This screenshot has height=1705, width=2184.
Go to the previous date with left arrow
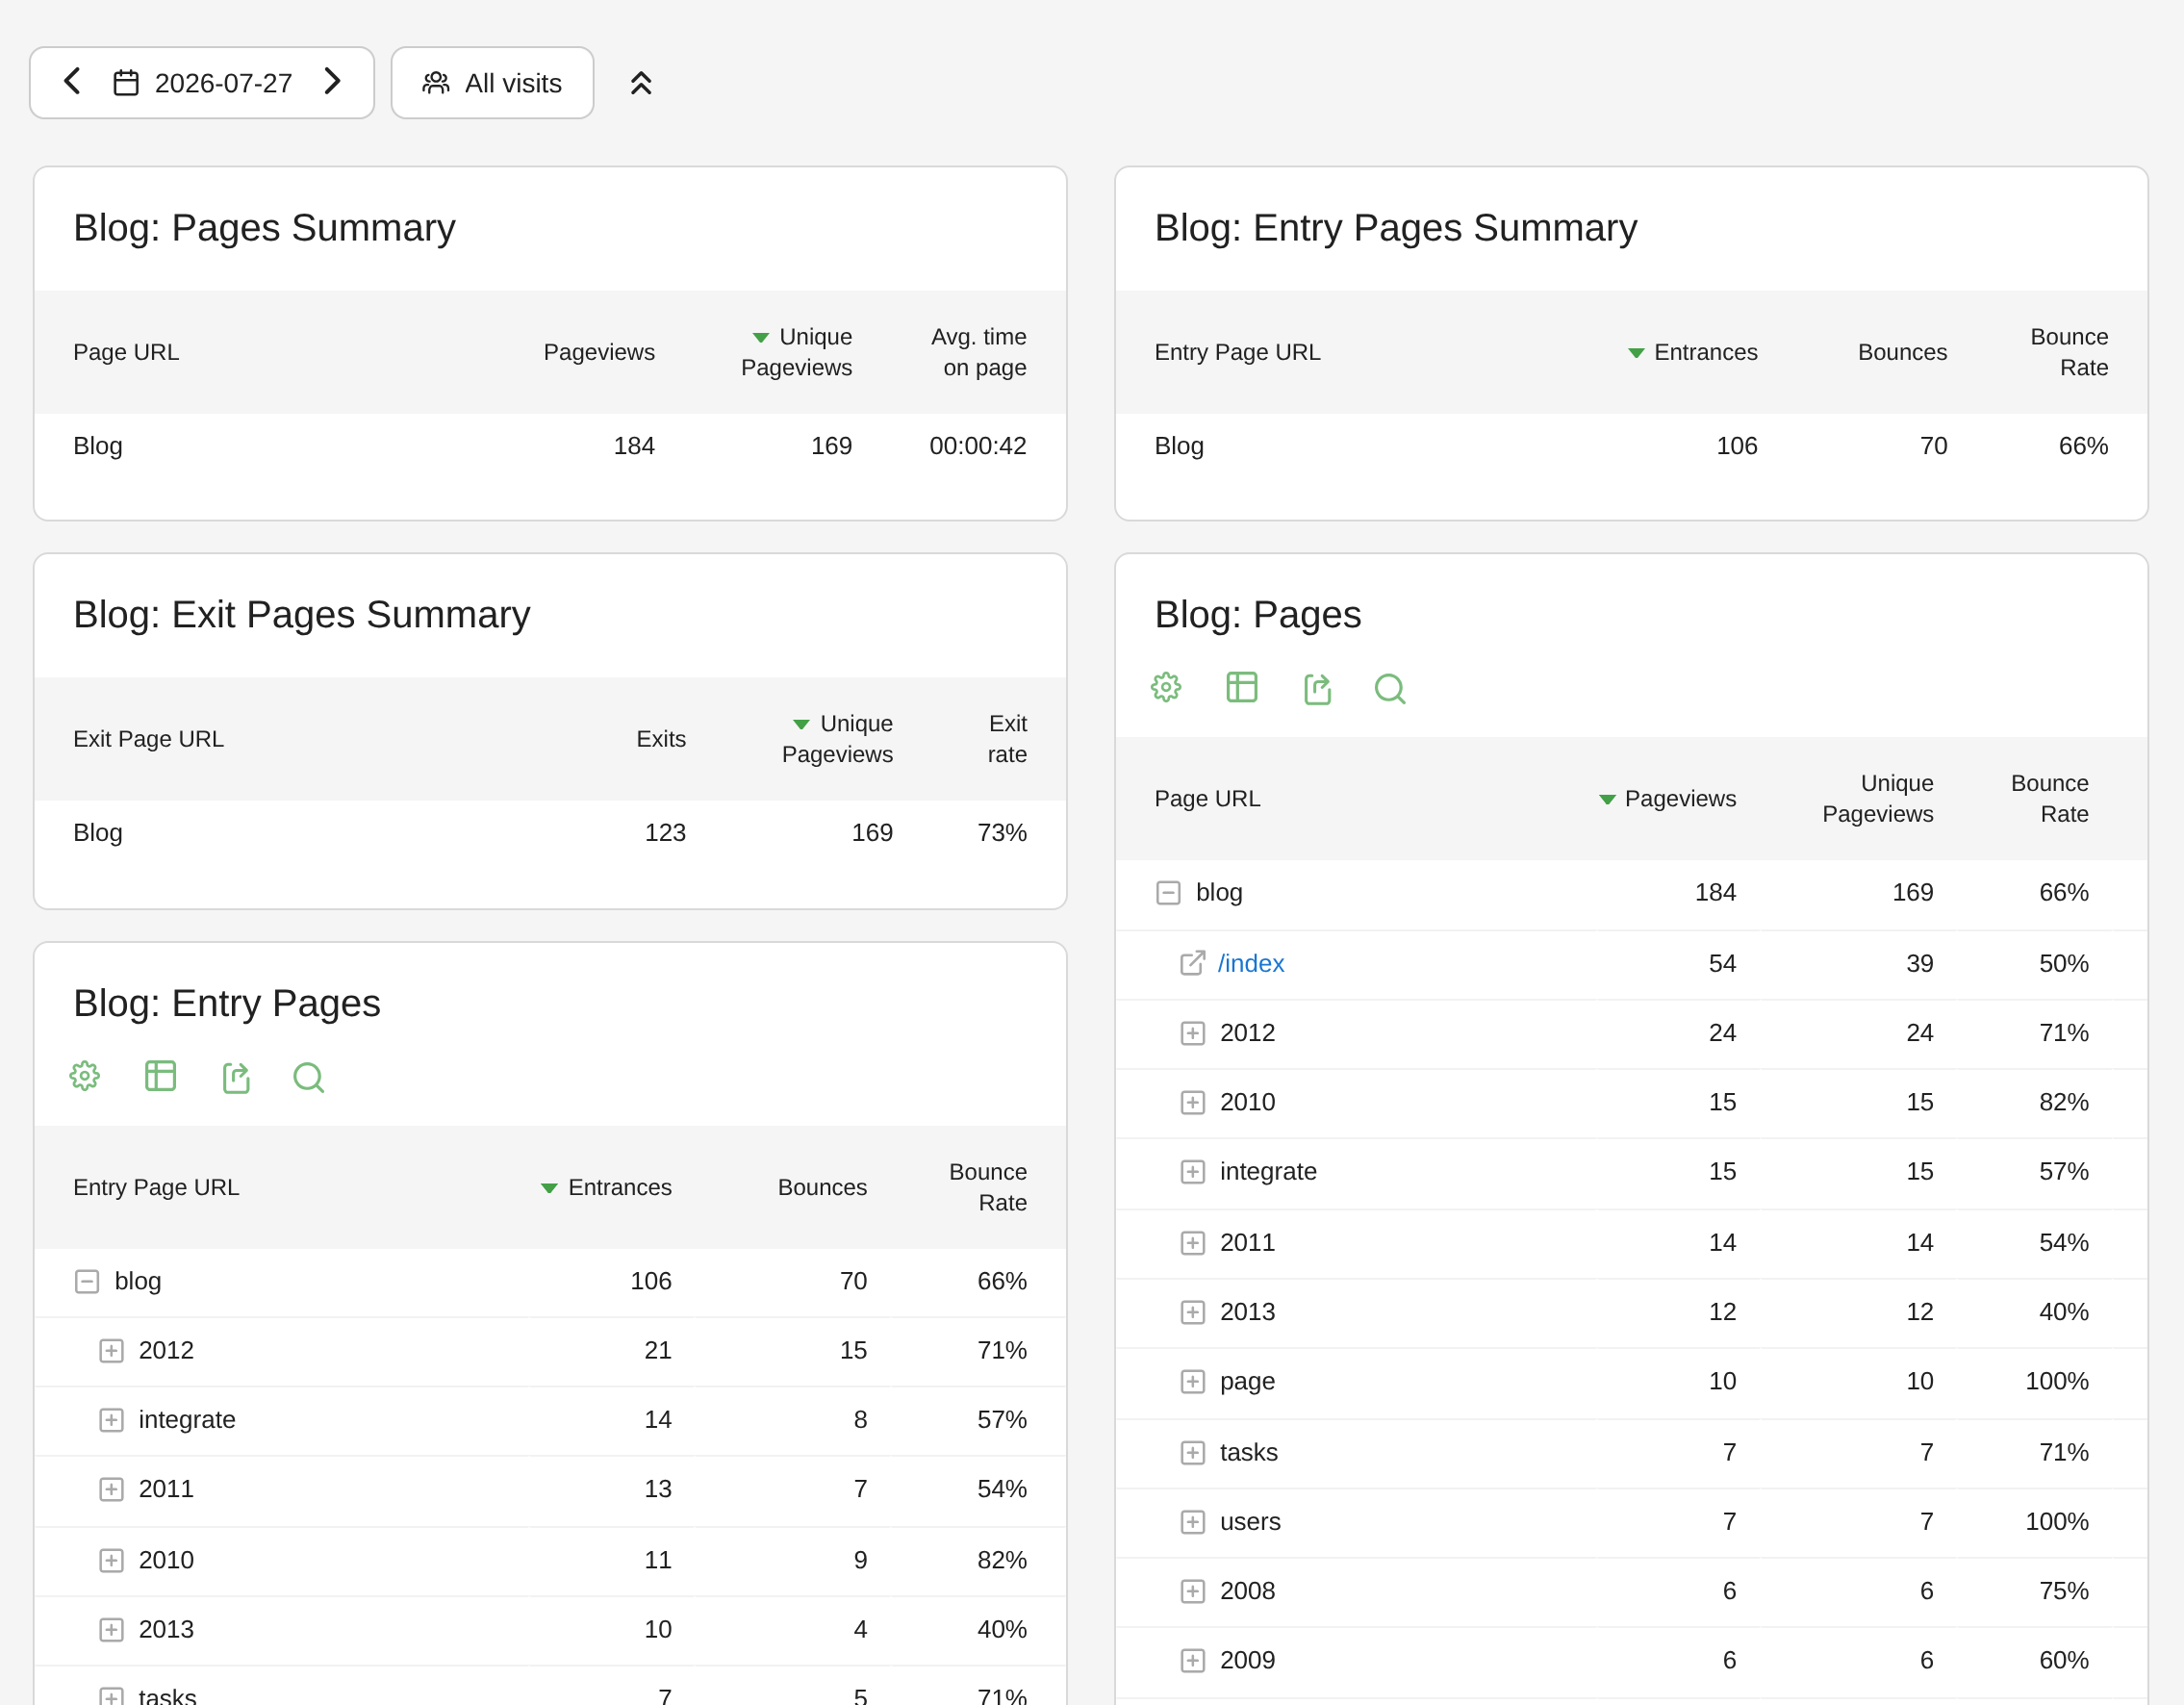point(72,82)
